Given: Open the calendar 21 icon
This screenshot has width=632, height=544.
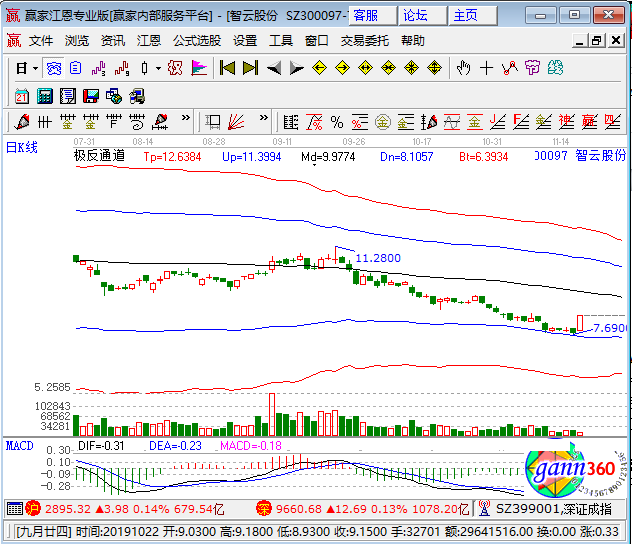Looking at the screenshot, I should (x=22, y=96).
